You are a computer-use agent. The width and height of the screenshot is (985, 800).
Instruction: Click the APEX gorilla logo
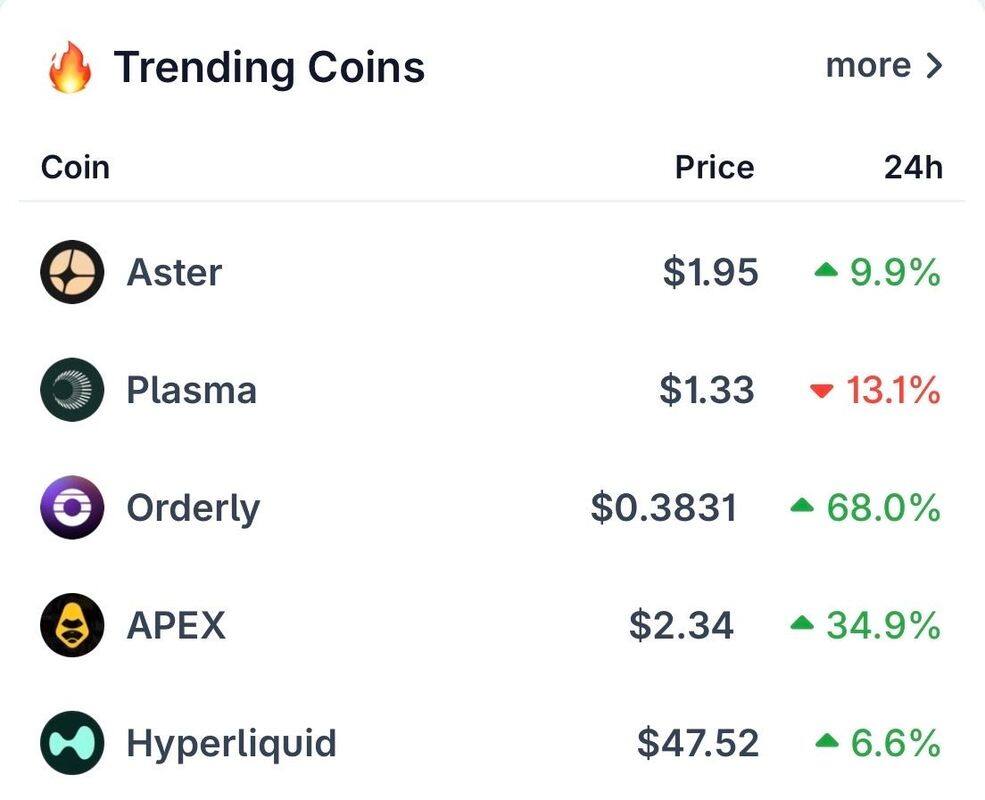point(72,625)
